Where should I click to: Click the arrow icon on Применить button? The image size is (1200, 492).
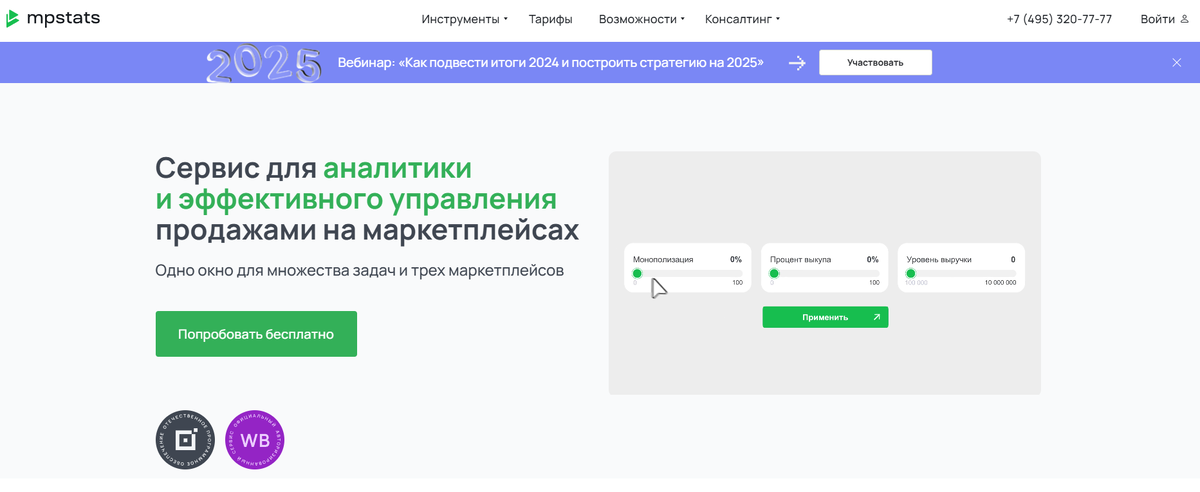[x=876, y=317]
